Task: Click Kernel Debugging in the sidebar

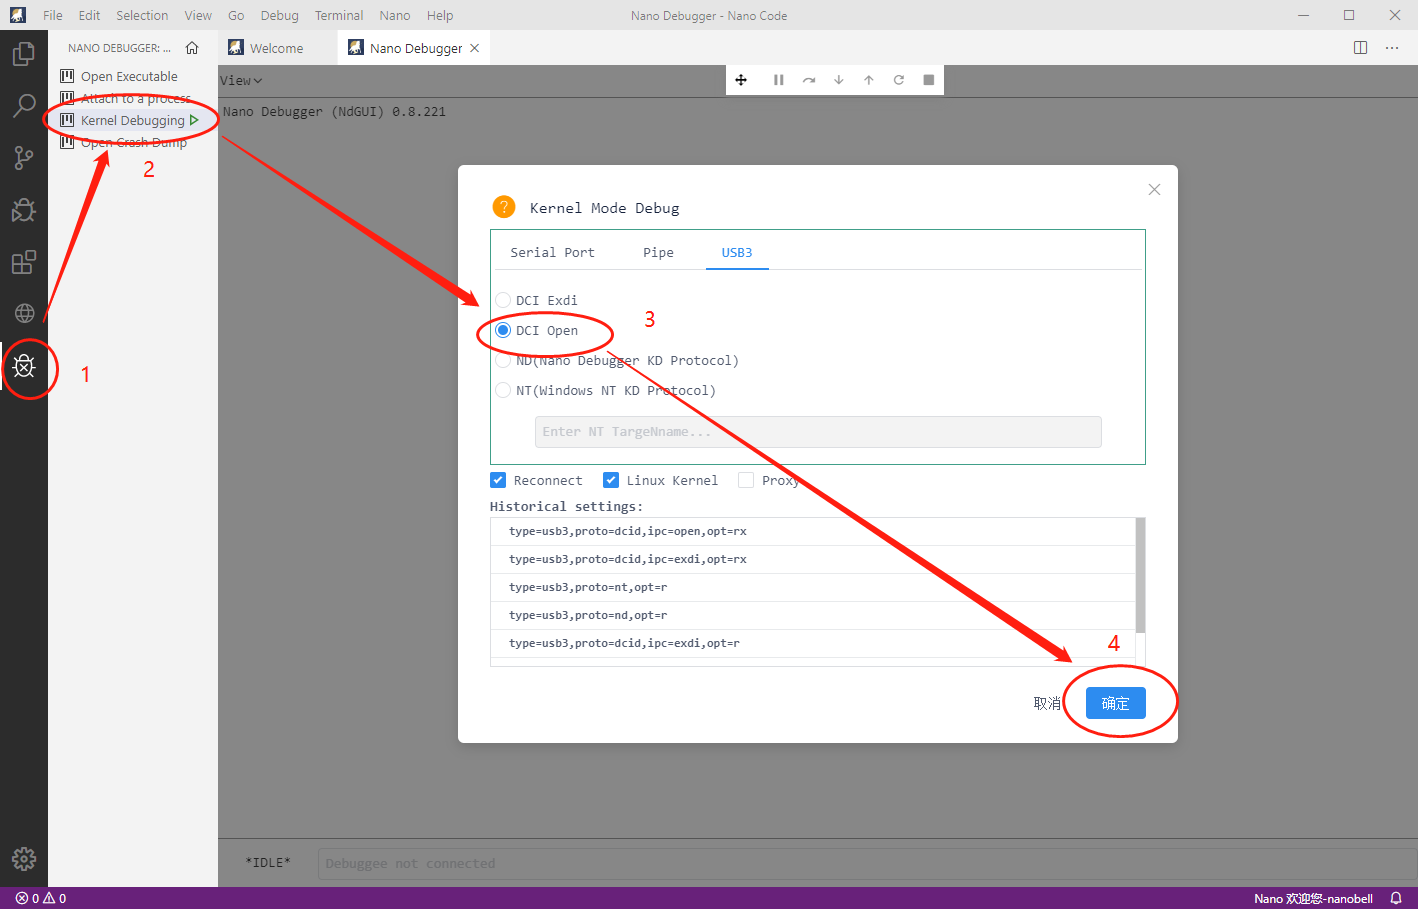Action: [133, 120]
